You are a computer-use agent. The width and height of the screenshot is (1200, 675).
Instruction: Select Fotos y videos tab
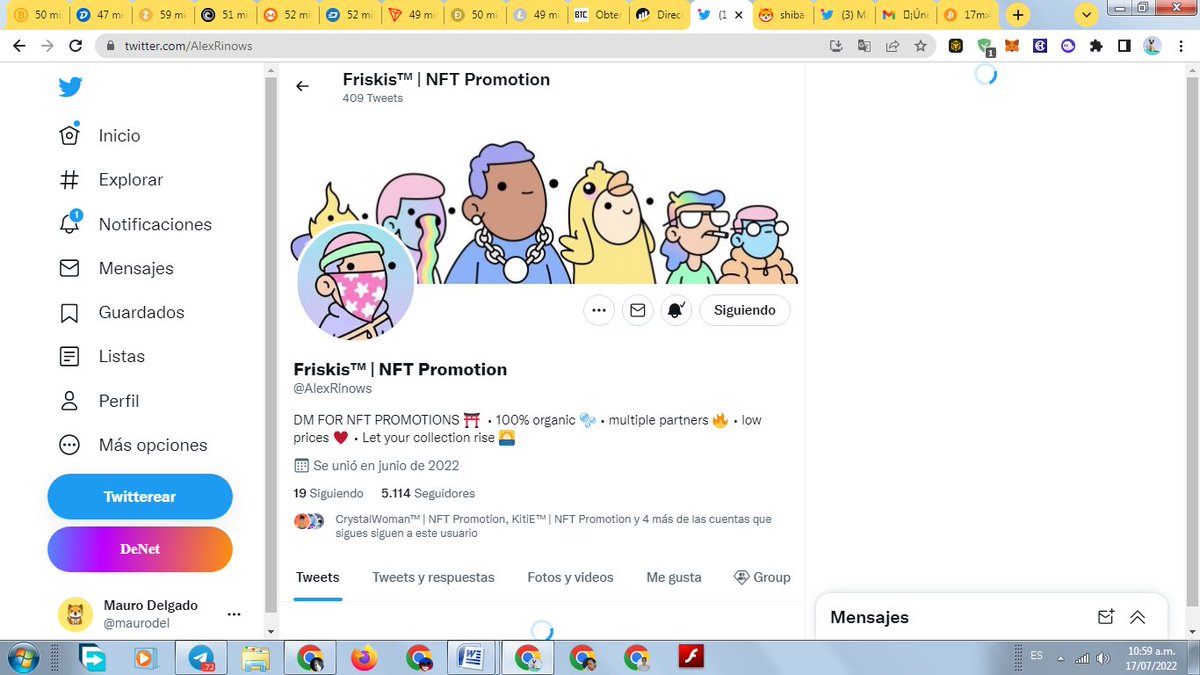[570, 578]
